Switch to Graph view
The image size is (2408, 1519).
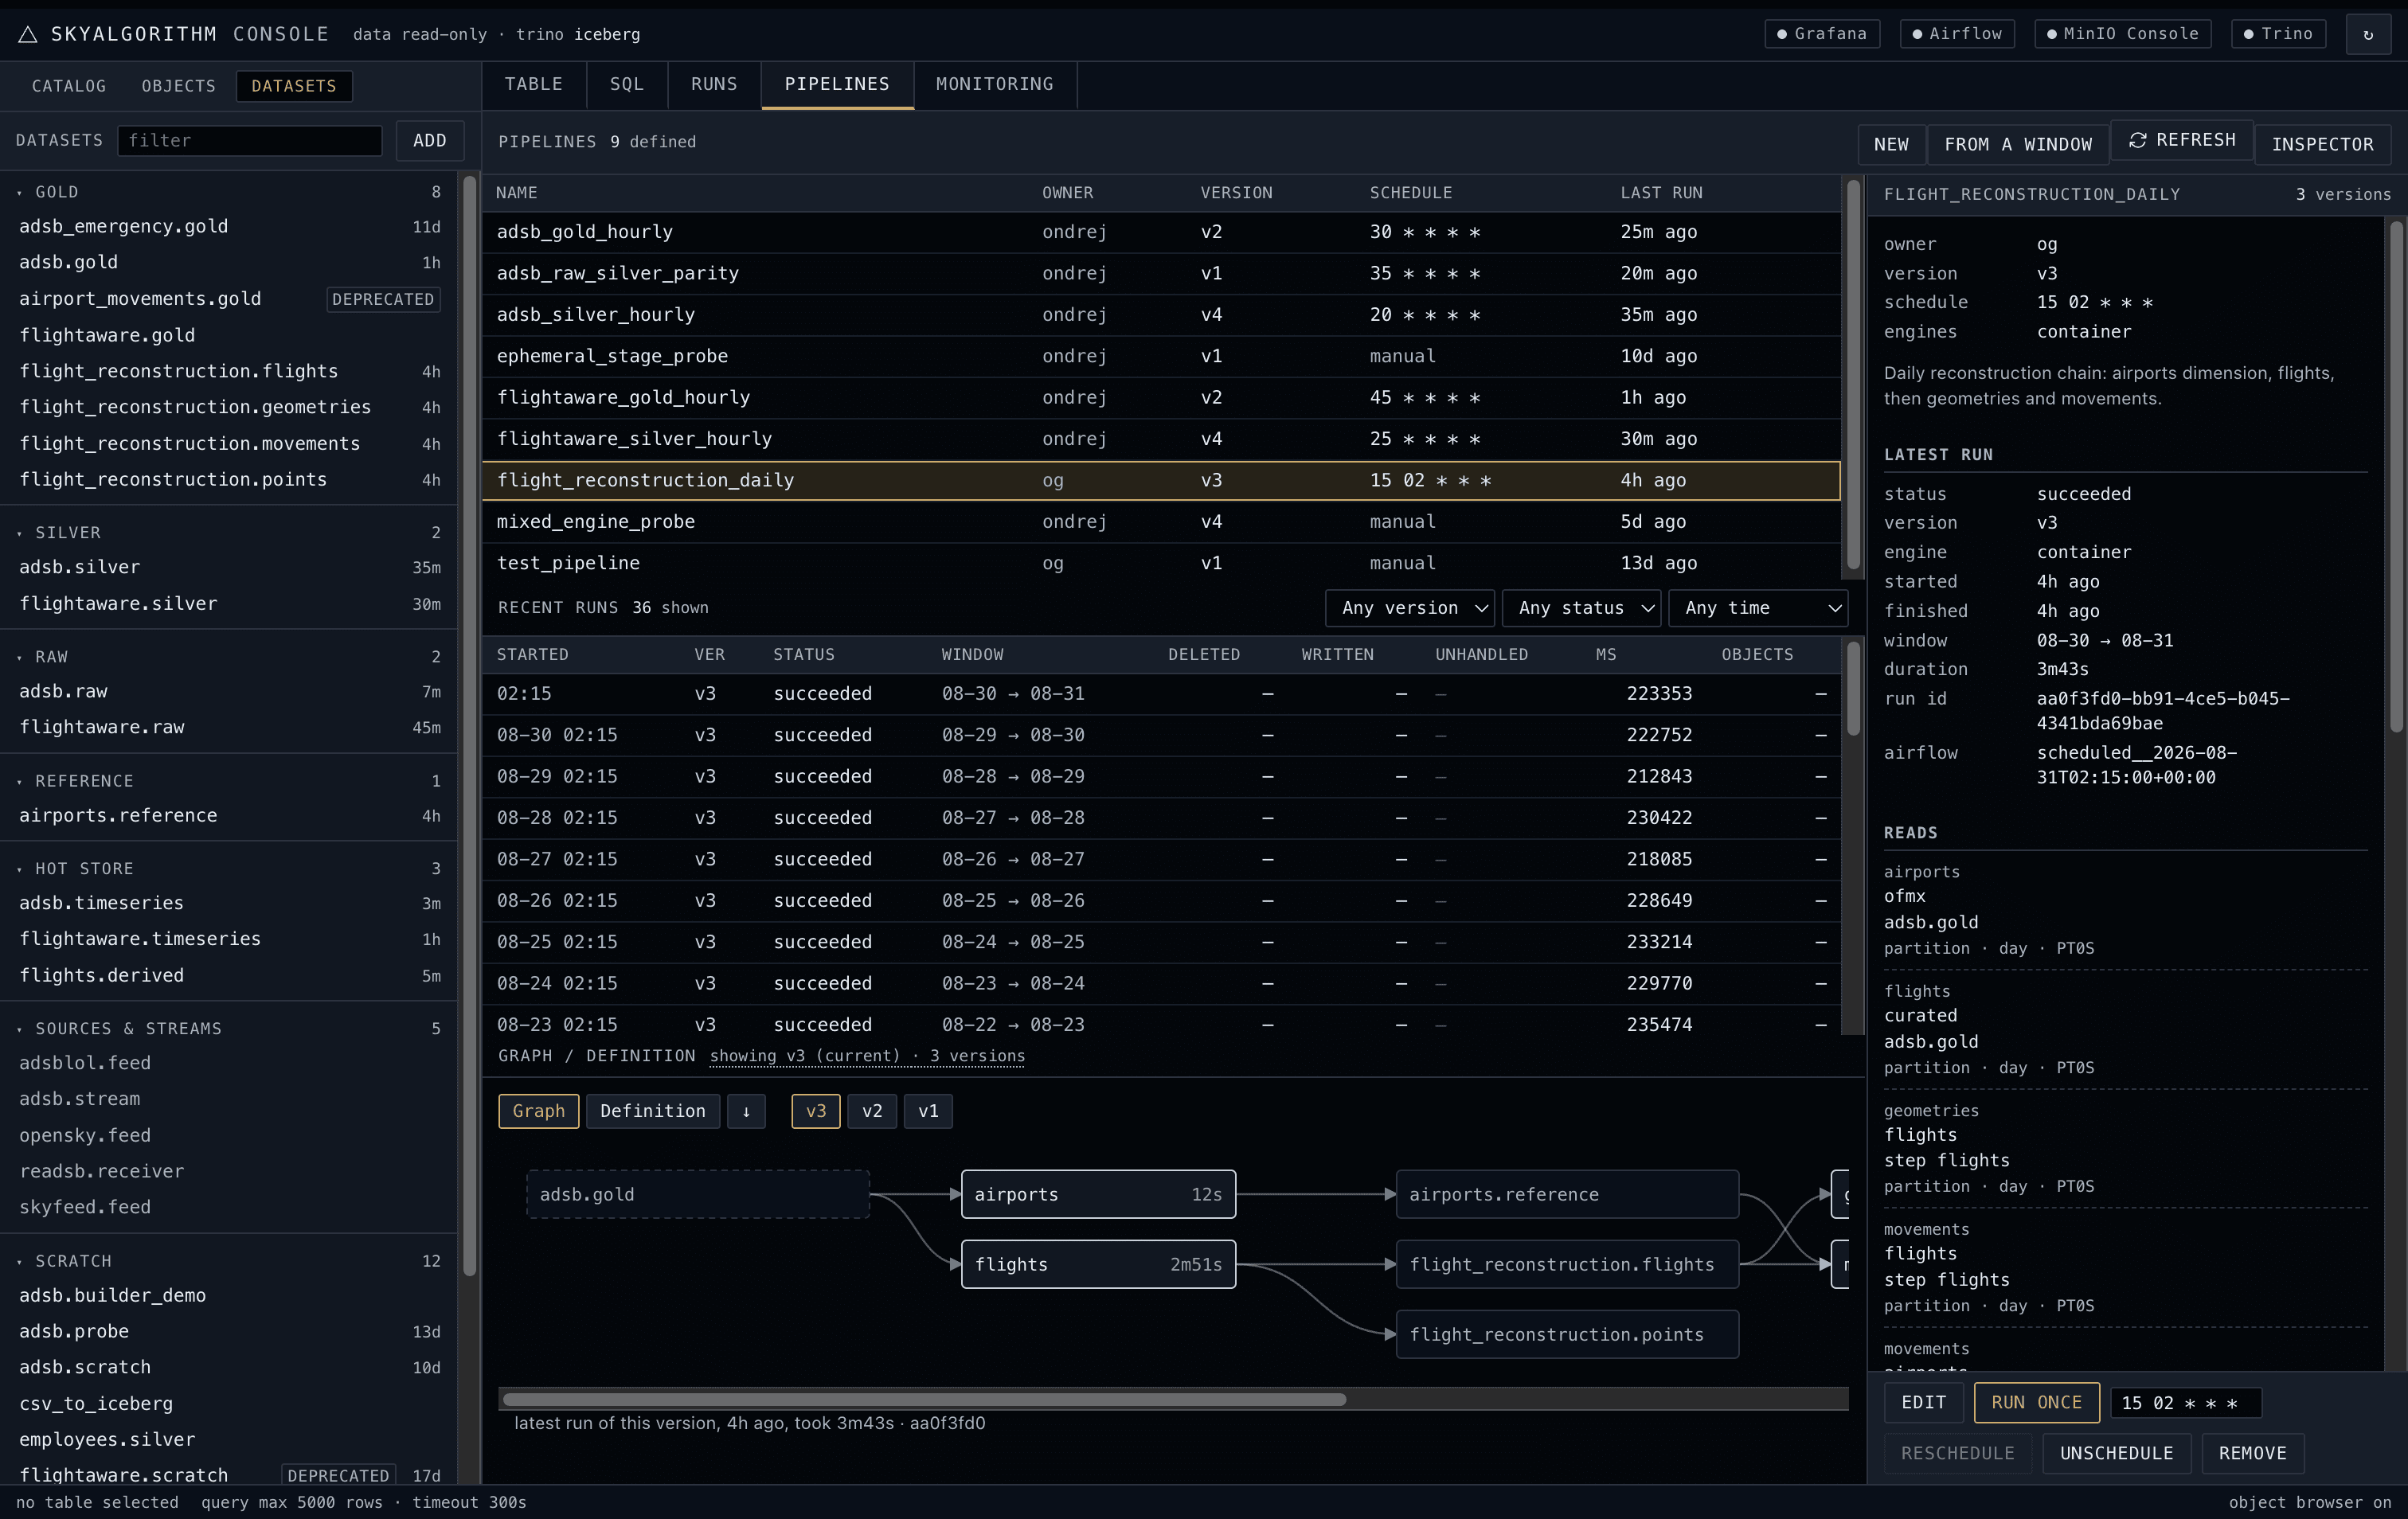538,1111
